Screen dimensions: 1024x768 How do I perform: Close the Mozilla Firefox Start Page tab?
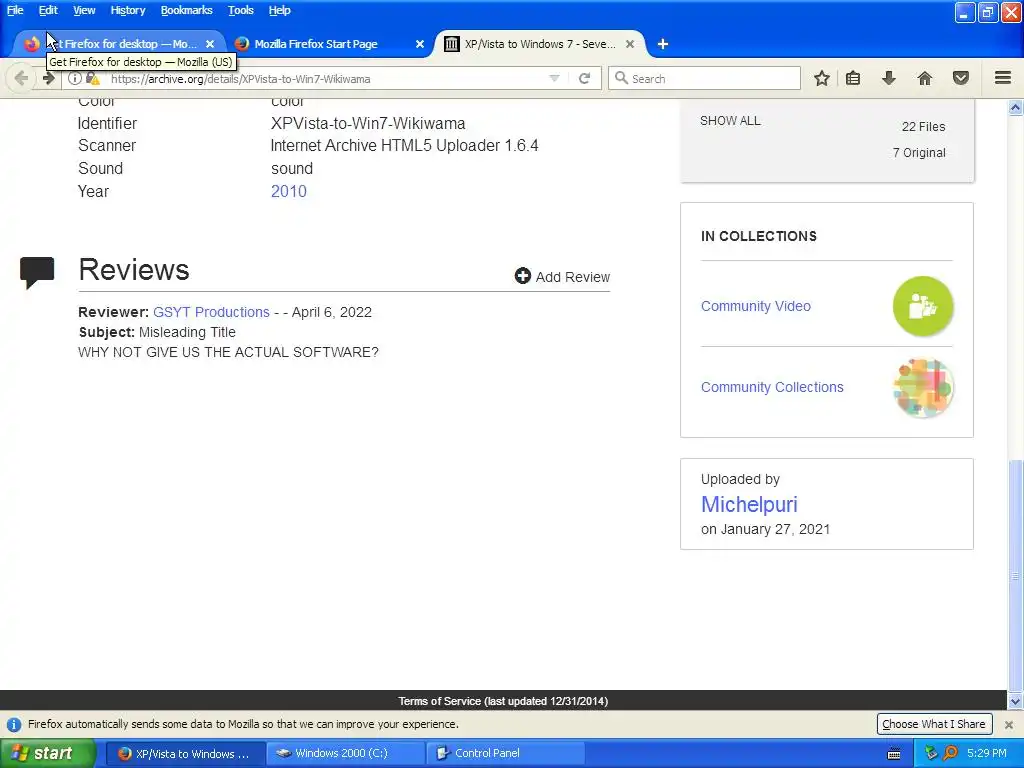pos(420,44)
